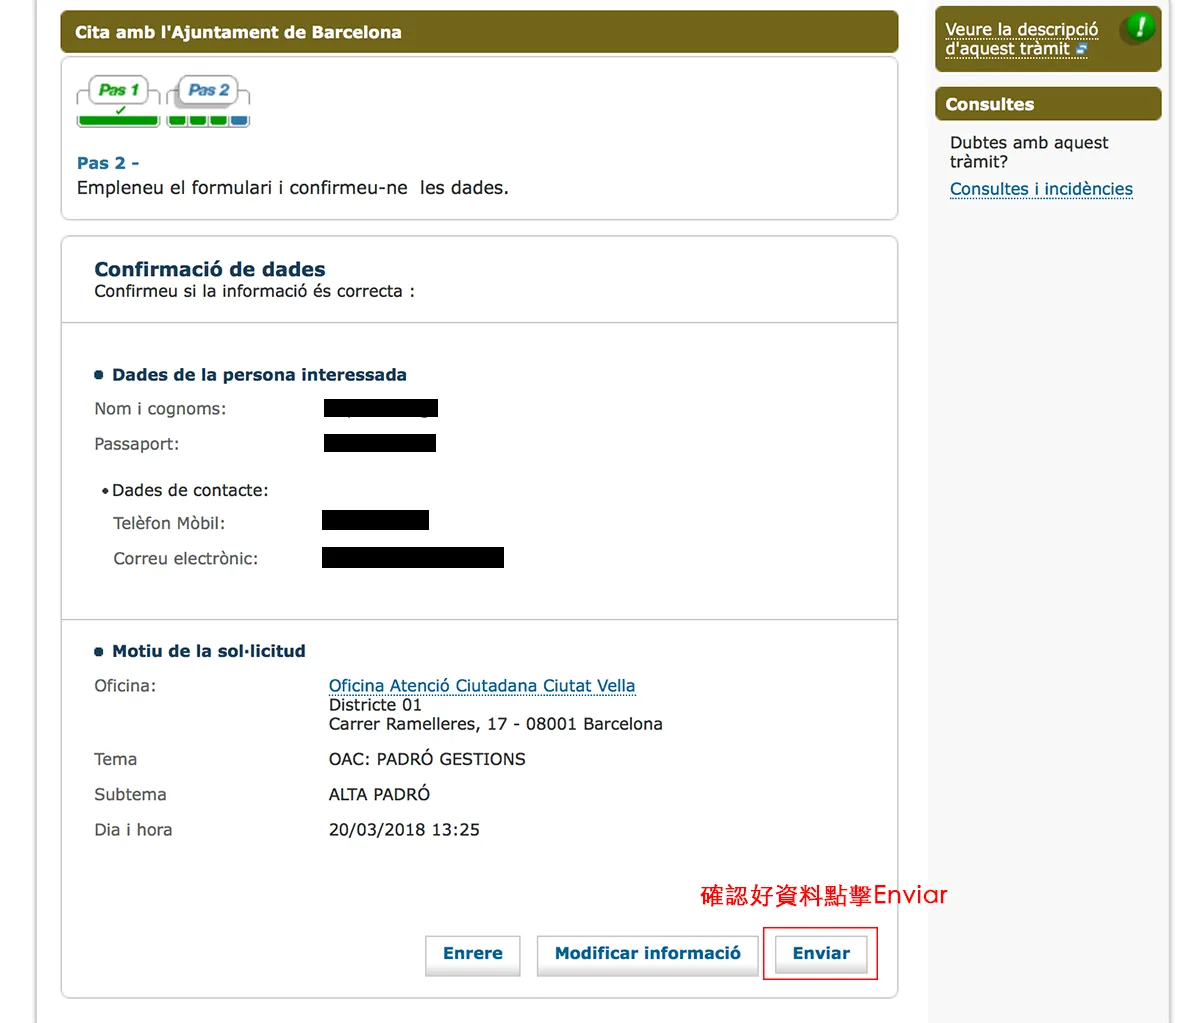1200x1023 pixels.
Task: Click the Confirmació de dades heading
Action: 210,269
